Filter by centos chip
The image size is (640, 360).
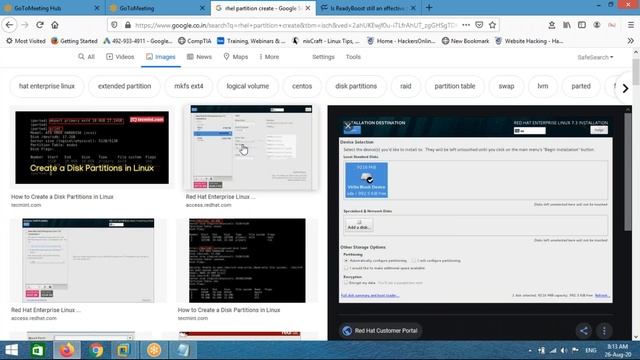point(302,86)
